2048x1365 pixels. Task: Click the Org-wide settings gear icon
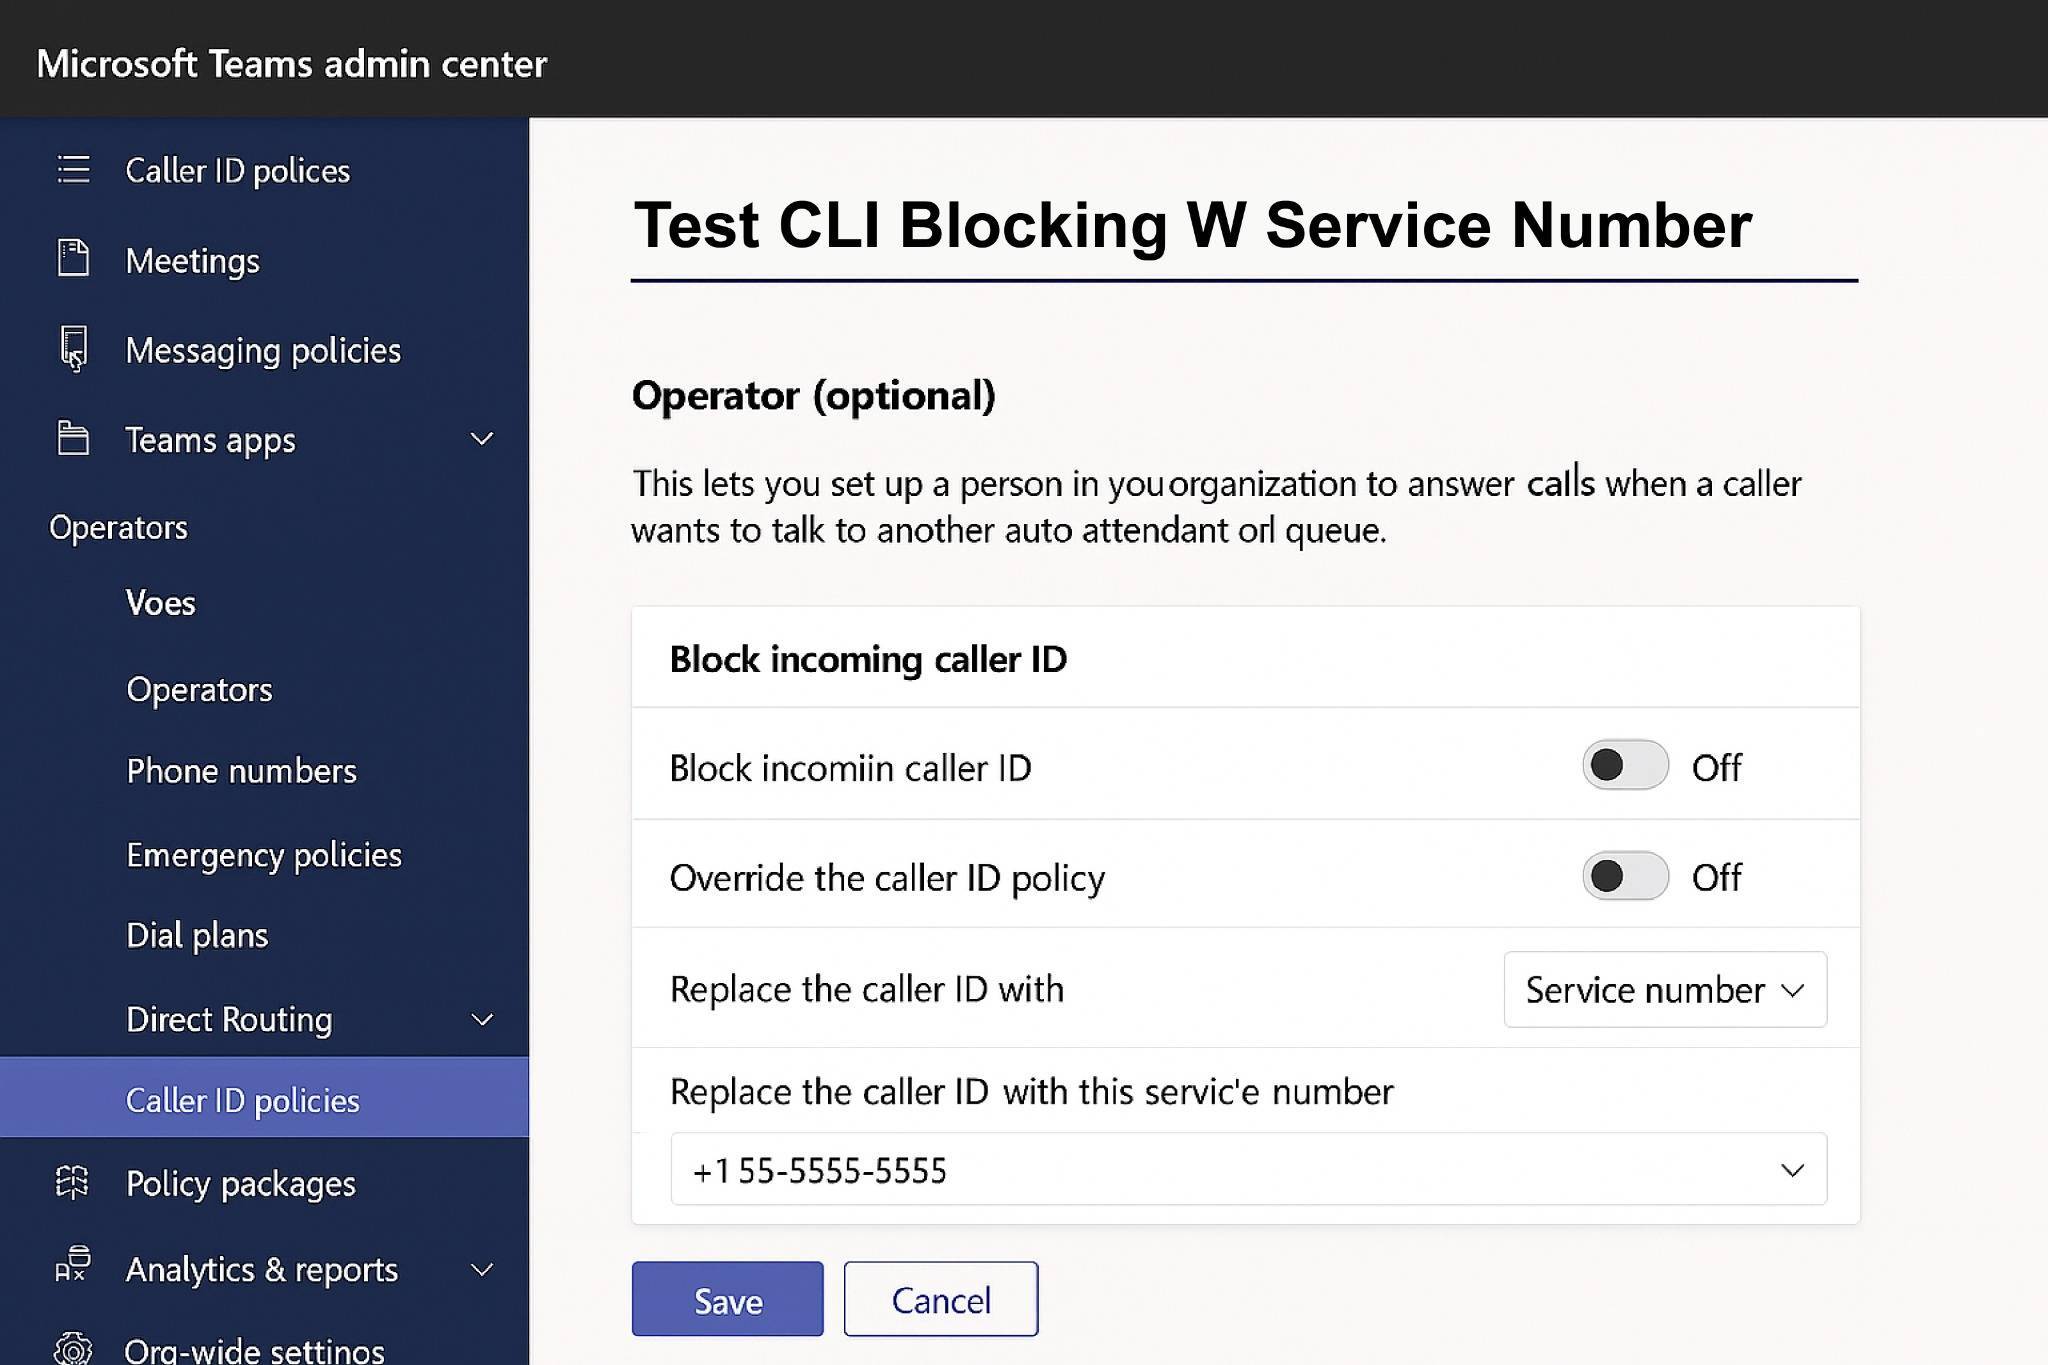[74, 1347]
